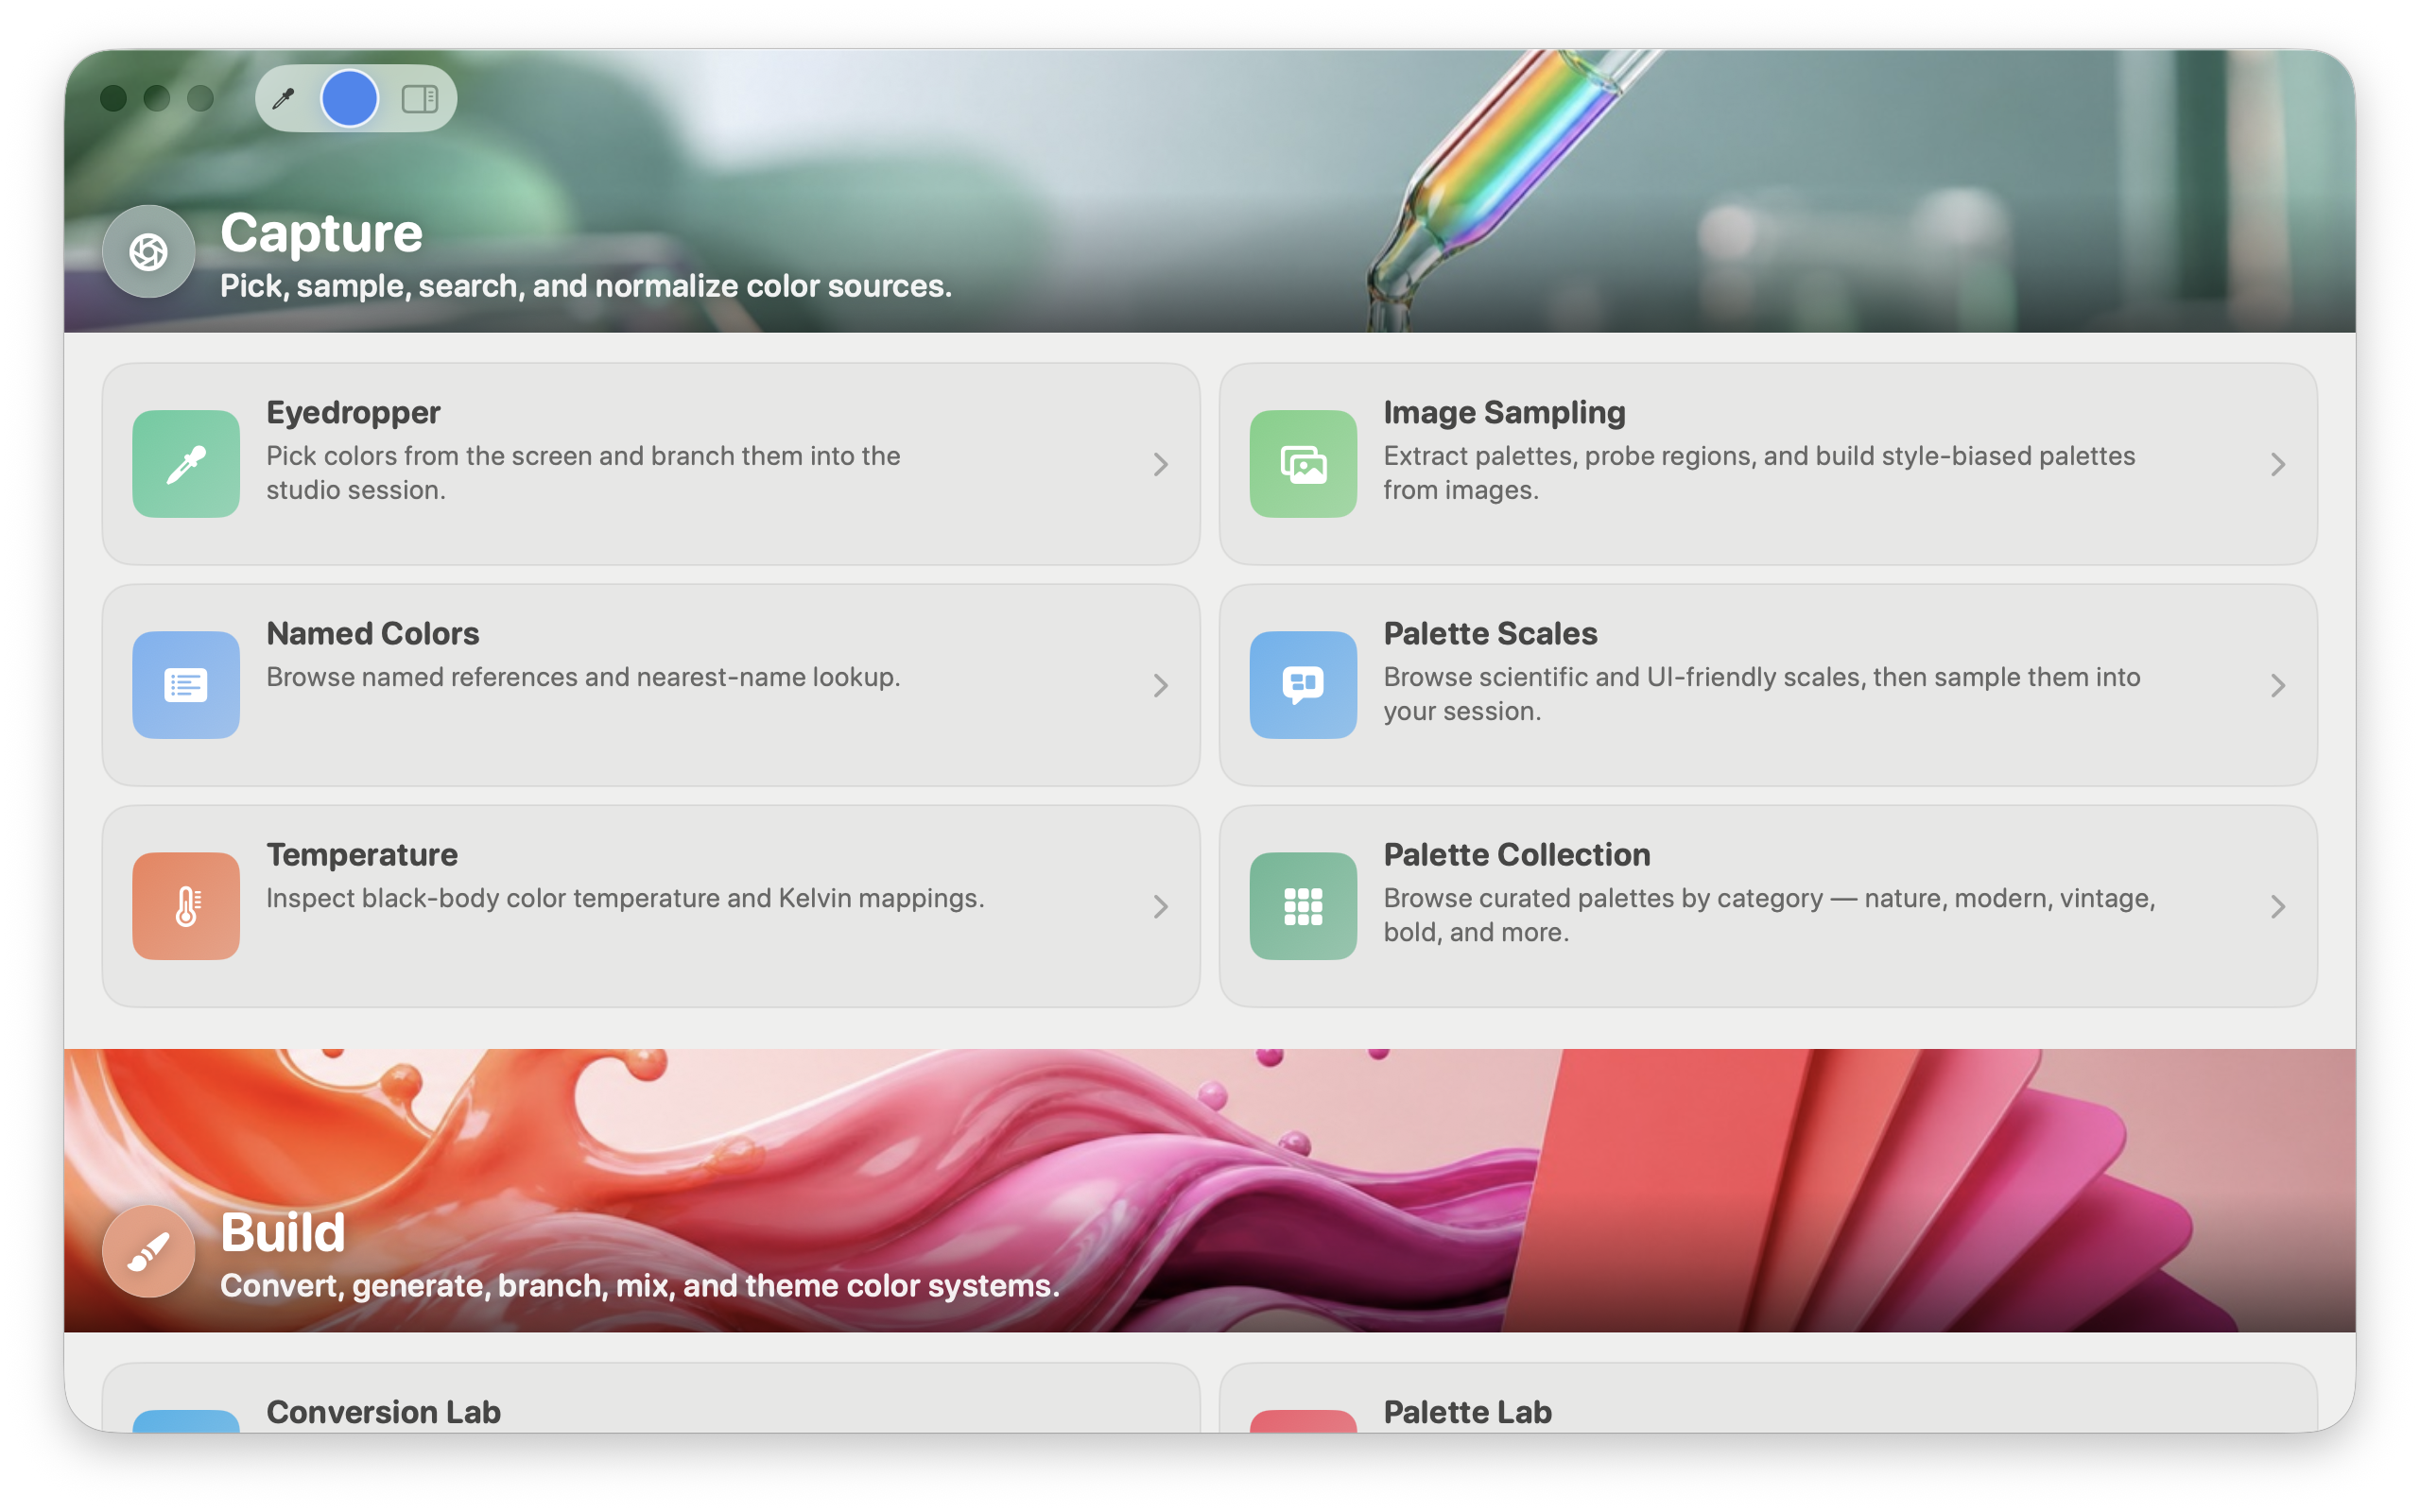The width and height of the screenshot is (2420, 1512).
Task: Expand the Temperature card chevron
Action: [x=1160, y=906]
